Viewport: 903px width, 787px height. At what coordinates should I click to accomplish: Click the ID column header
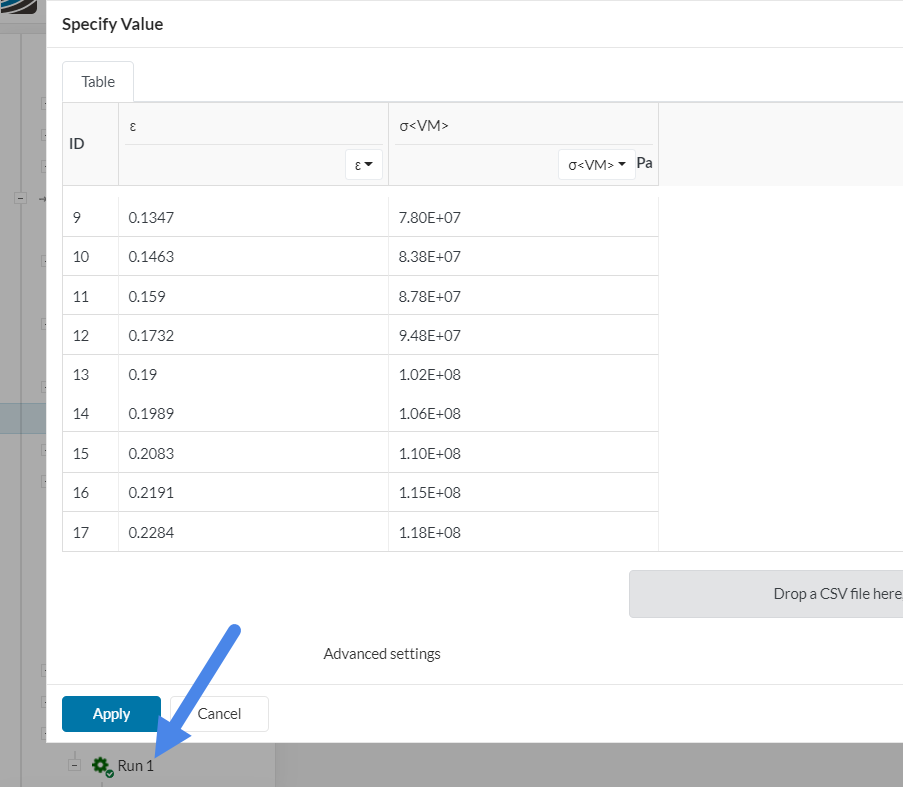point(77,144)
